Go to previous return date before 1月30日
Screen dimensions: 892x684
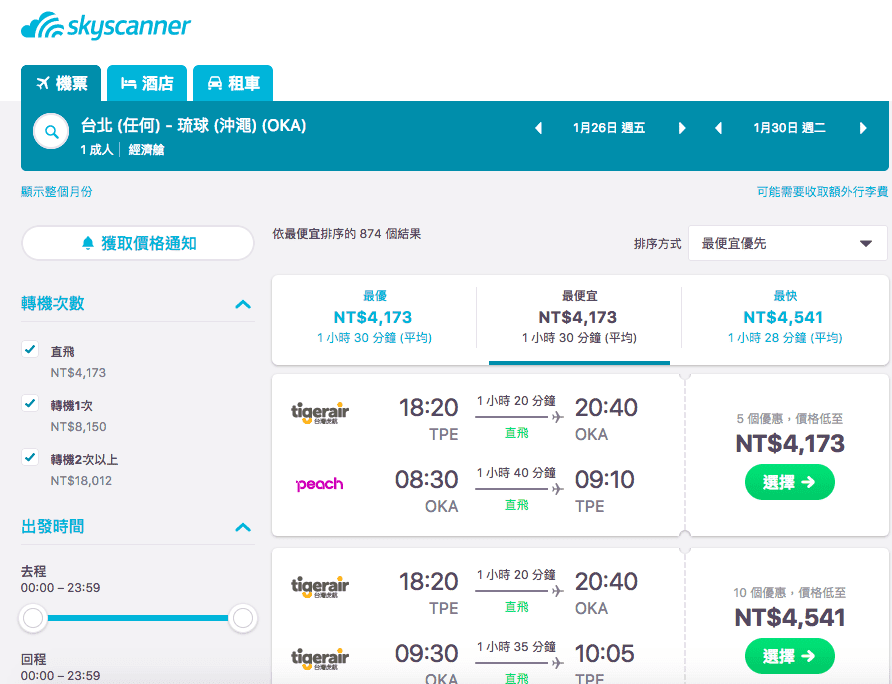pyautogui.click(x=718, y=128)
